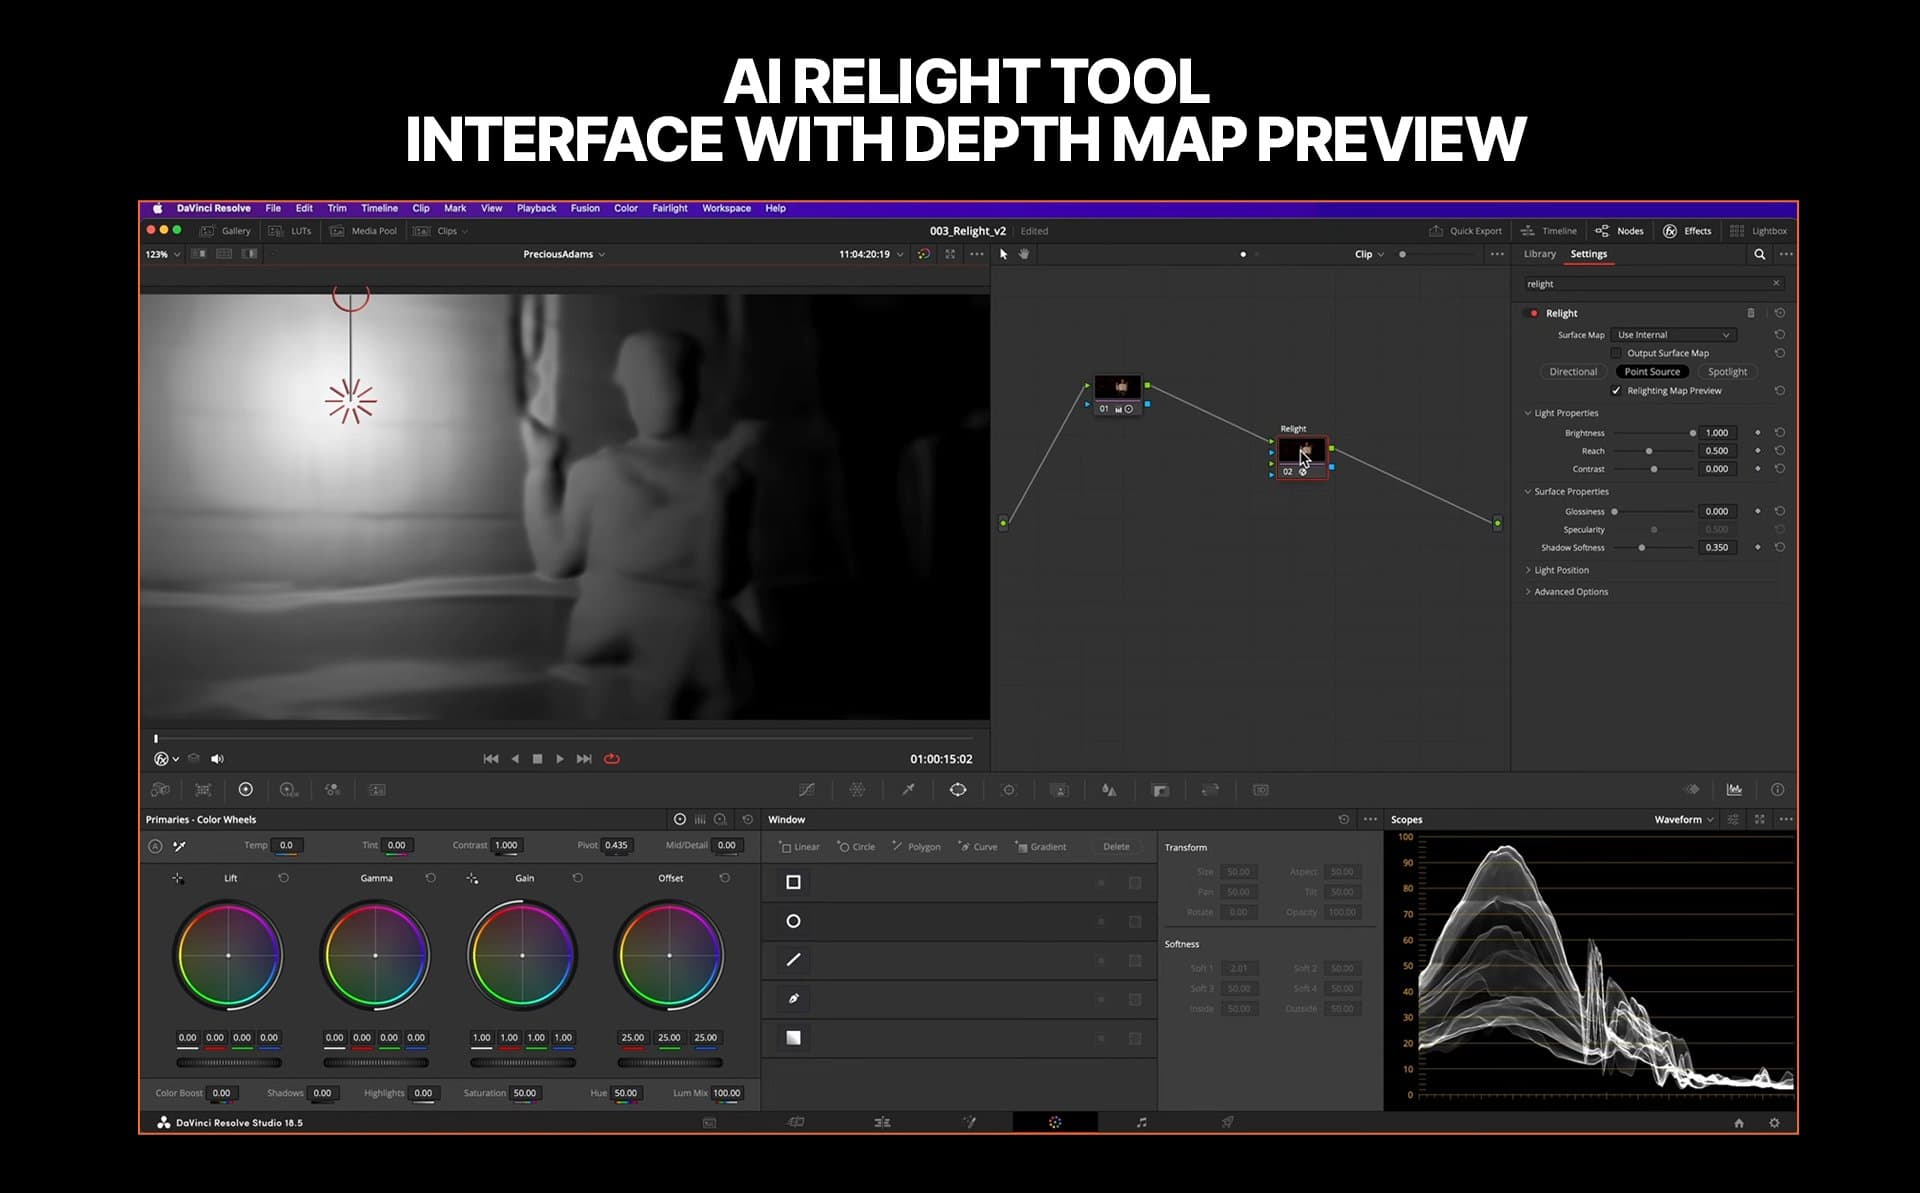The image size is (1920, 1193).
Task: Click the search icon in Effects panel
Action: pyautogui.click(x=1759, y=254)
